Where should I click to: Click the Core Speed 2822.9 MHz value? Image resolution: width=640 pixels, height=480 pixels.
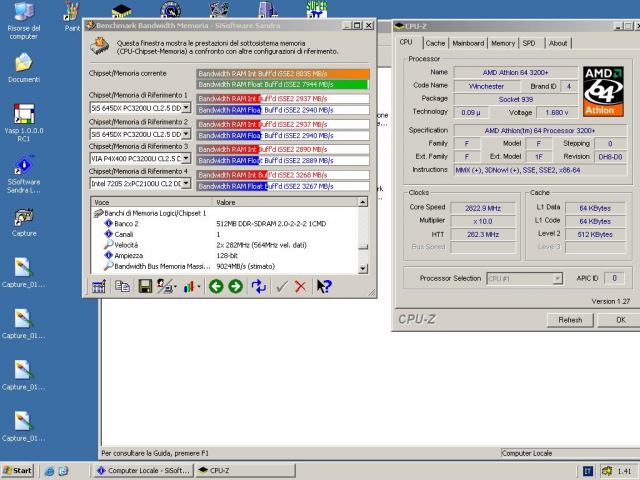483,208
